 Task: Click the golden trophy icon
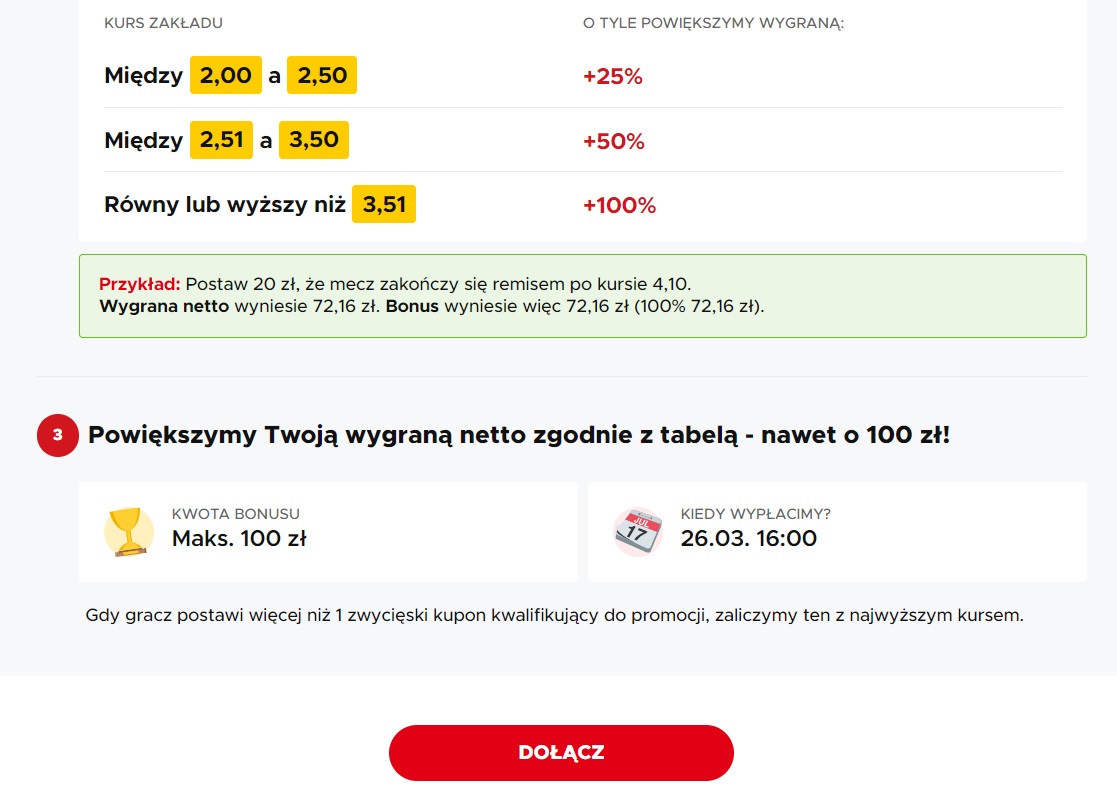[x=129, y=531]
